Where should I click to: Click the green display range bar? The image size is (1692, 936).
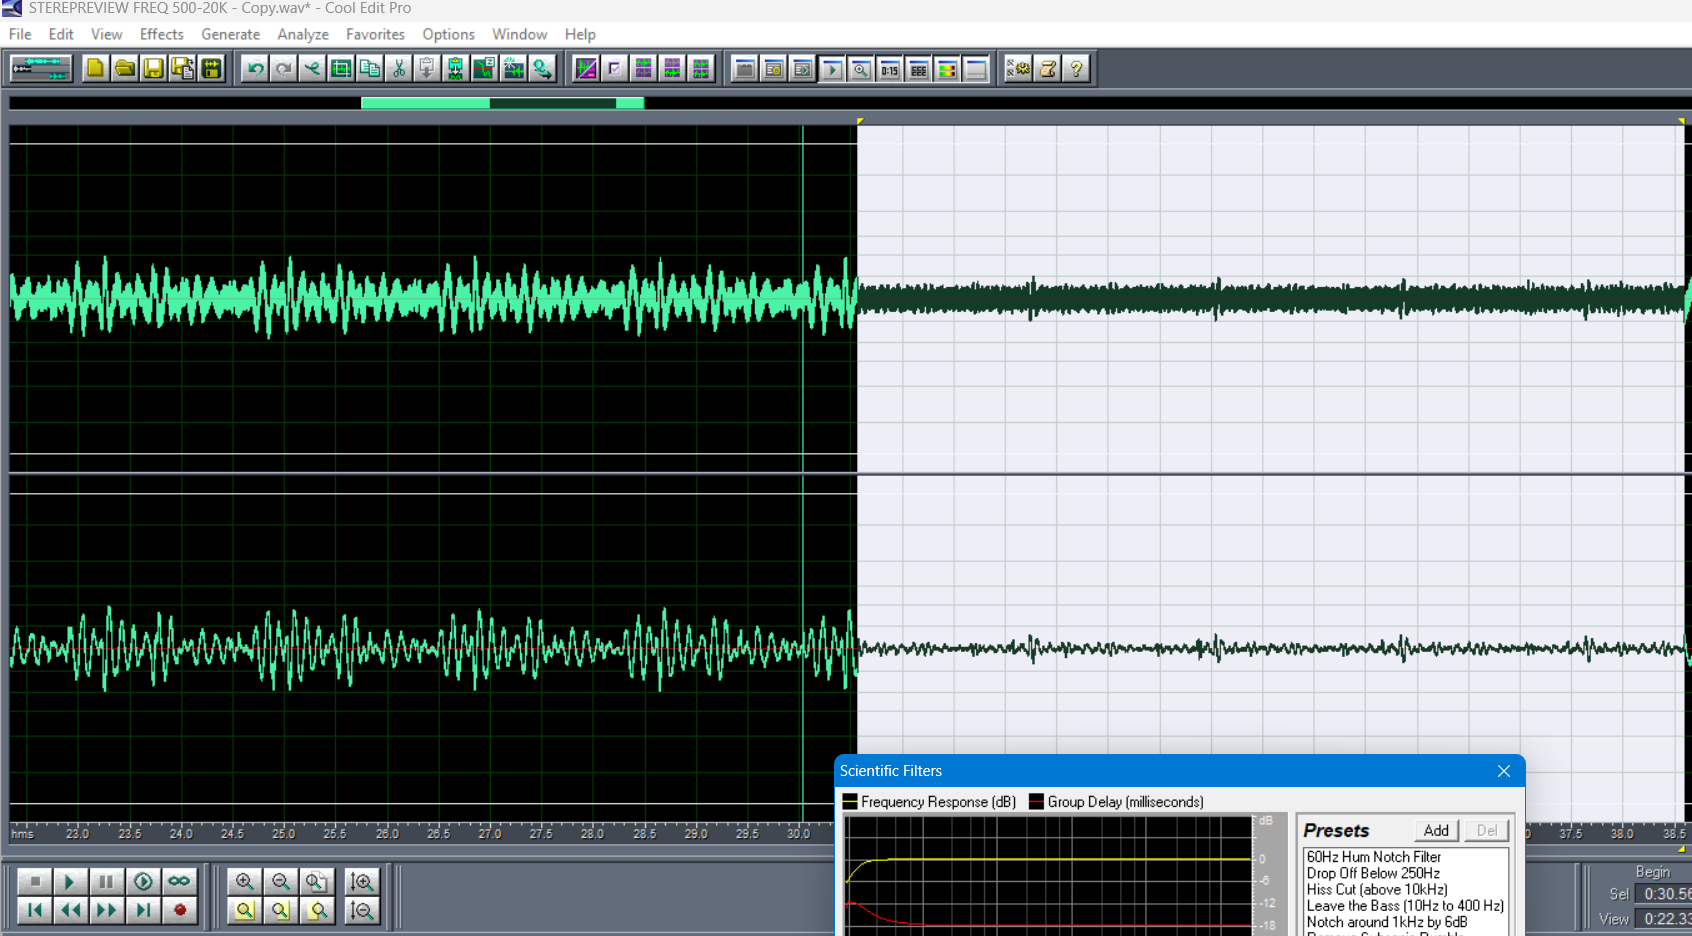coord(502,103)
